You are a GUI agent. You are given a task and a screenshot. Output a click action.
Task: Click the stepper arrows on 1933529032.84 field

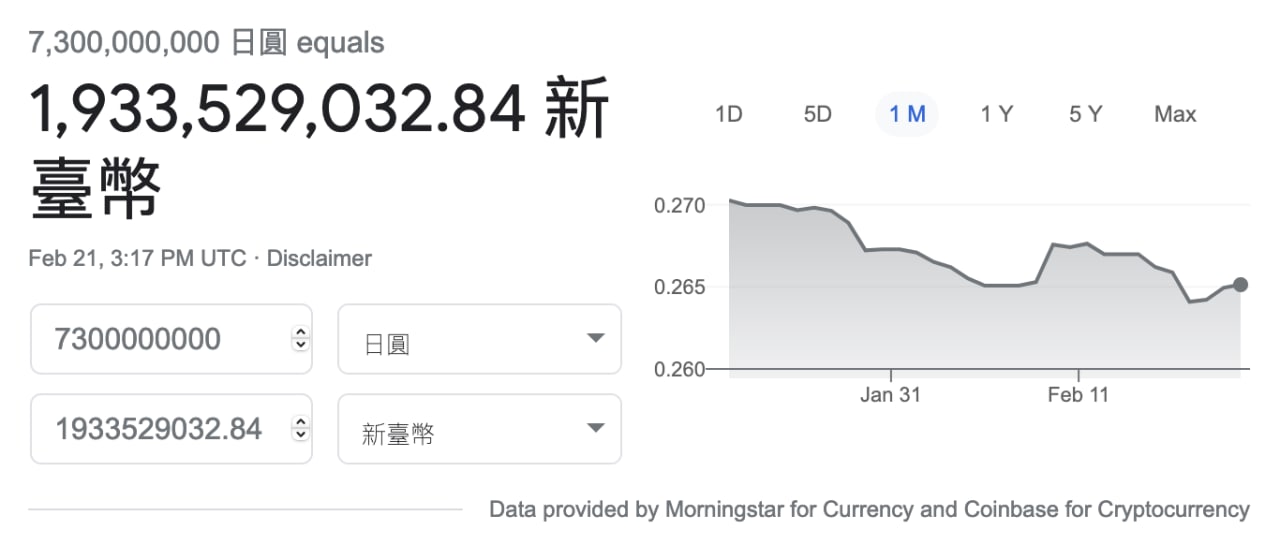300,429
